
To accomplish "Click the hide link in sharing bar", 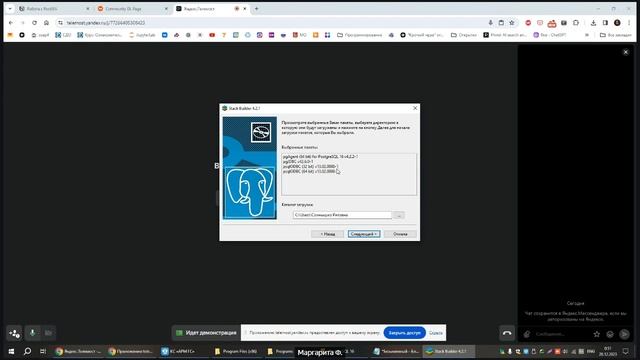I will pyautogui.click(x=436, y=333).
